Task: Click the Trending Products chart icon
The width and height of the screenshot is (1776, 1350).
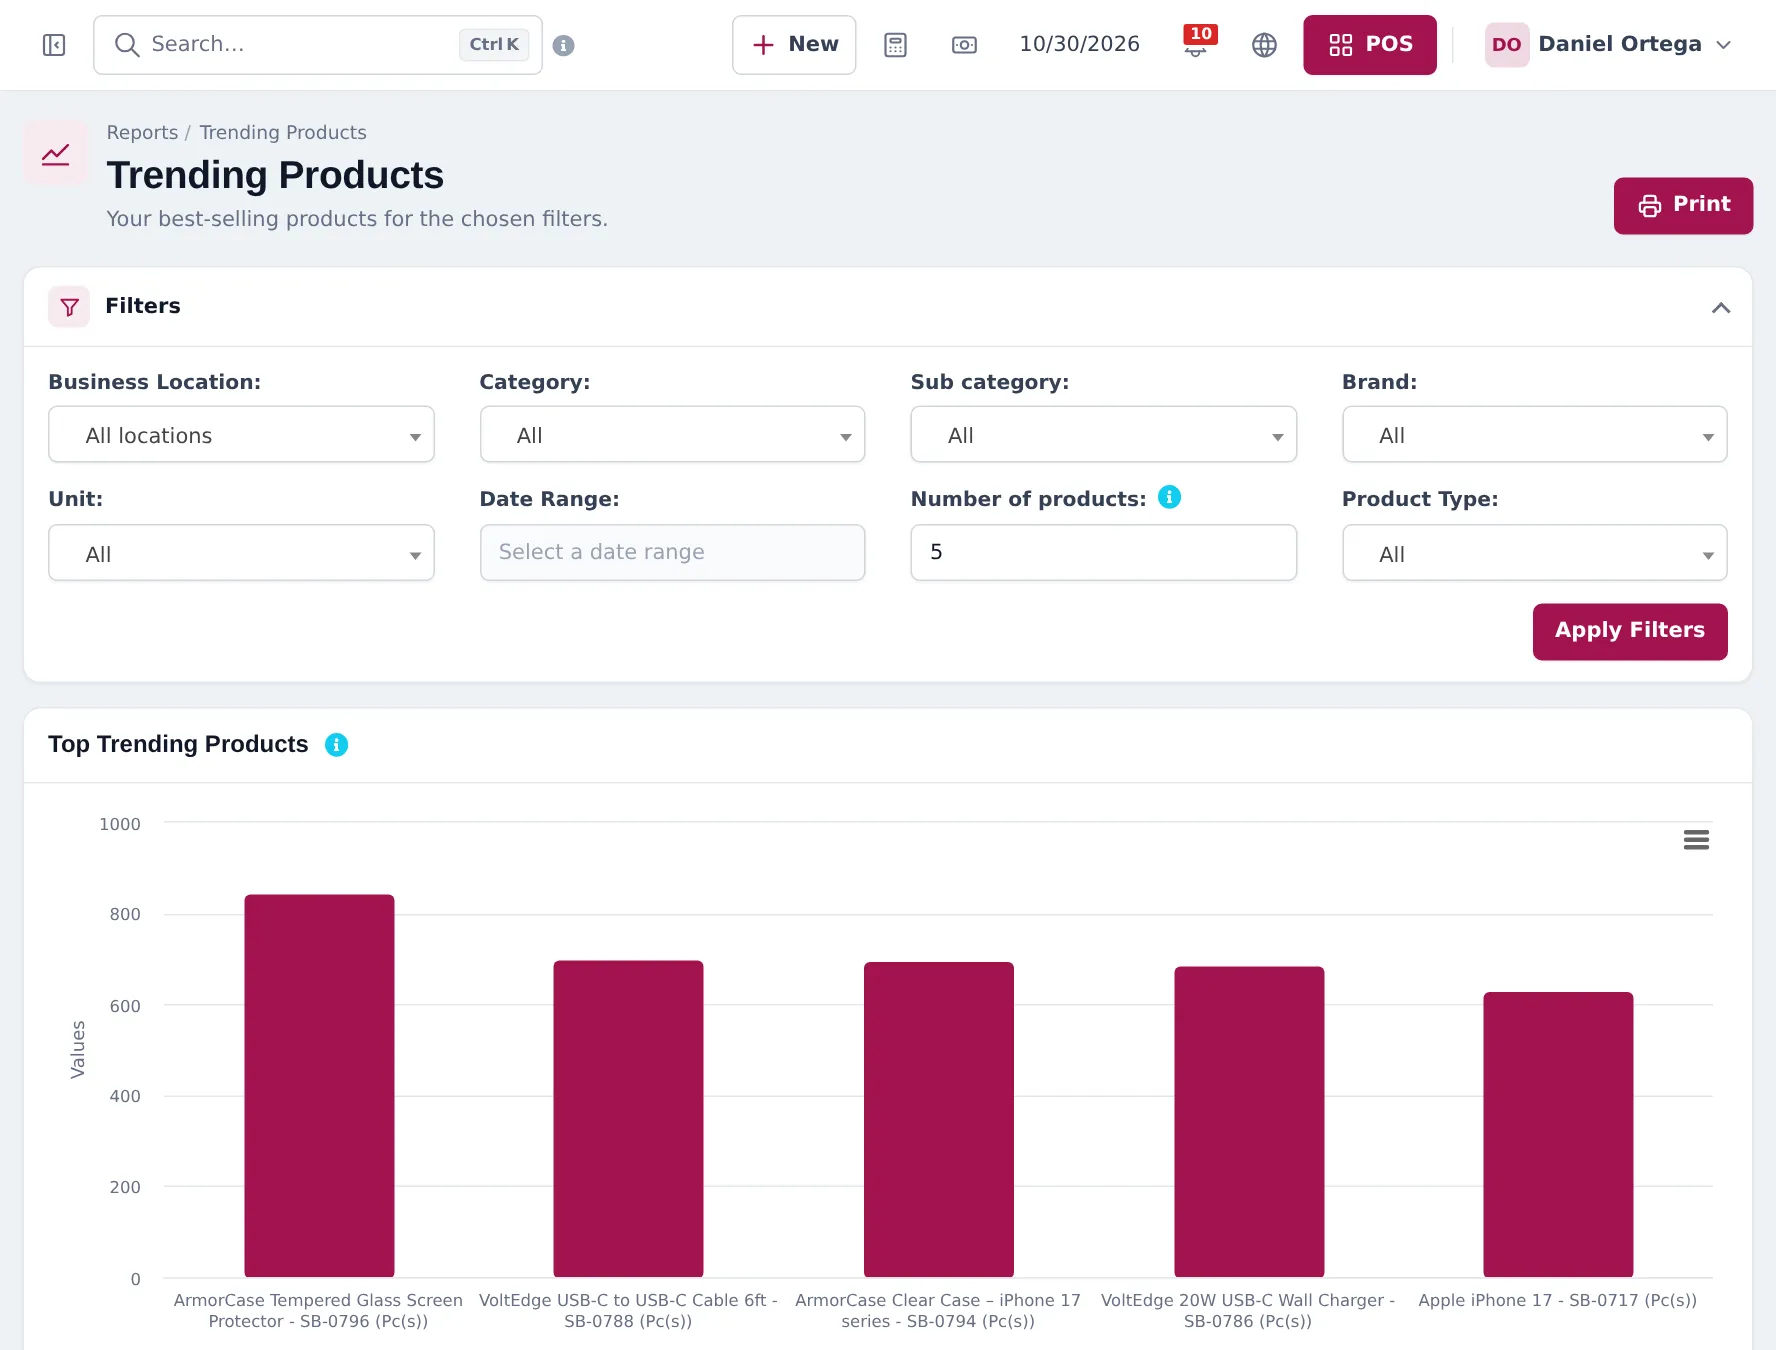Action: click(x=55, y=153)
